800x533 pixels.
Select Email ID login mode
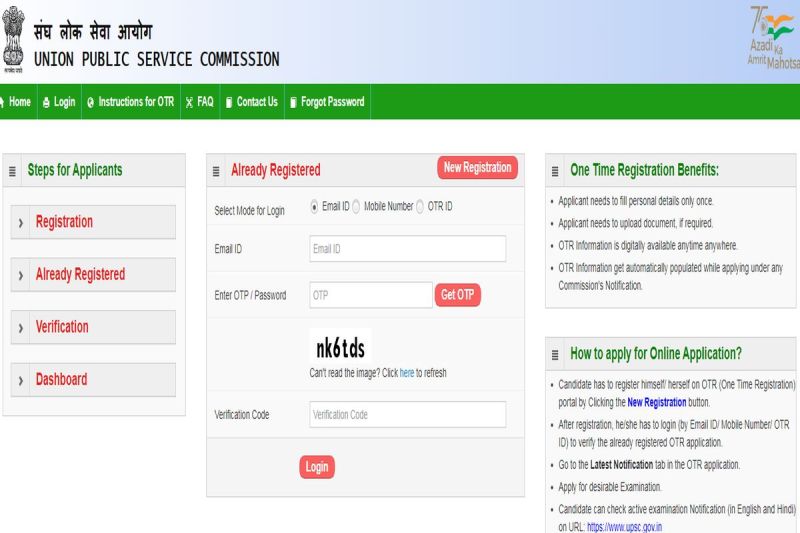(315, 206)
